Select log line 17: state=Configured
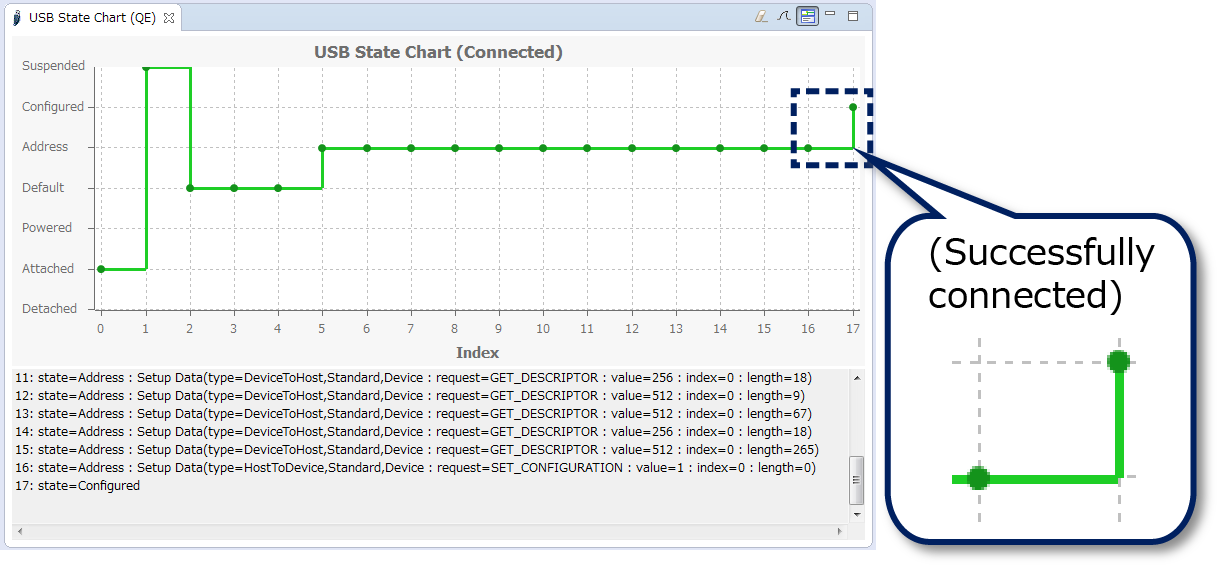This screenshot has width=1220, height=570. (x=77, y=486)
